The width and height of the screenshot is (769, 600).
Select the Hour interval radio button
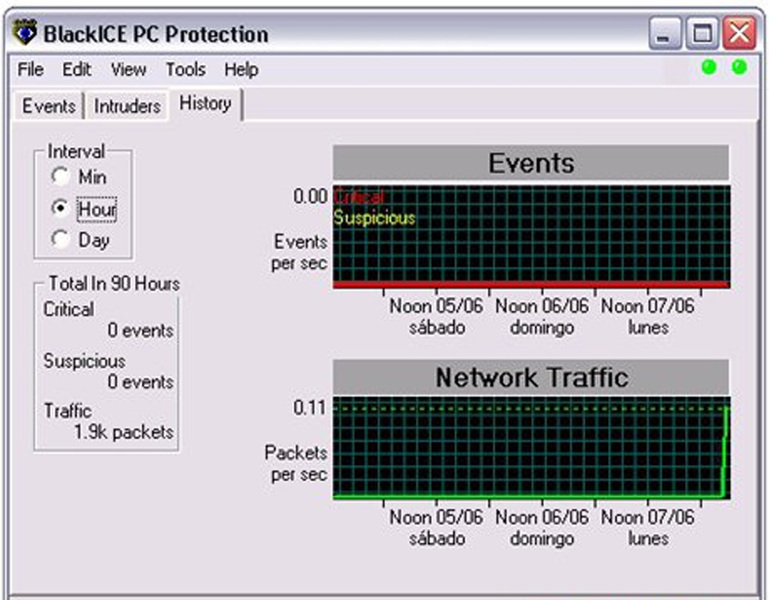click(x=60, y=208)
